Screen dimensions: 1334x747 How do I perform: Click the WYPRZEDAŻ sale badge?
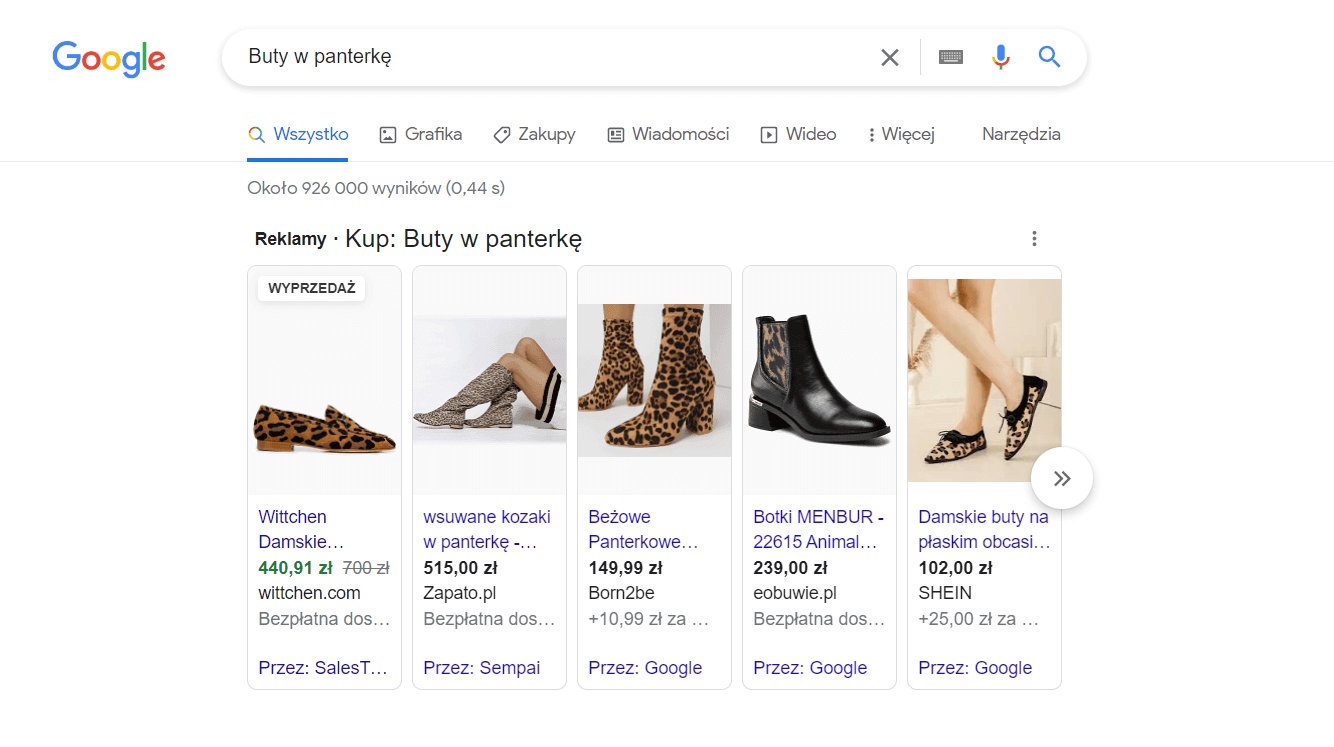tap(312, 288)
